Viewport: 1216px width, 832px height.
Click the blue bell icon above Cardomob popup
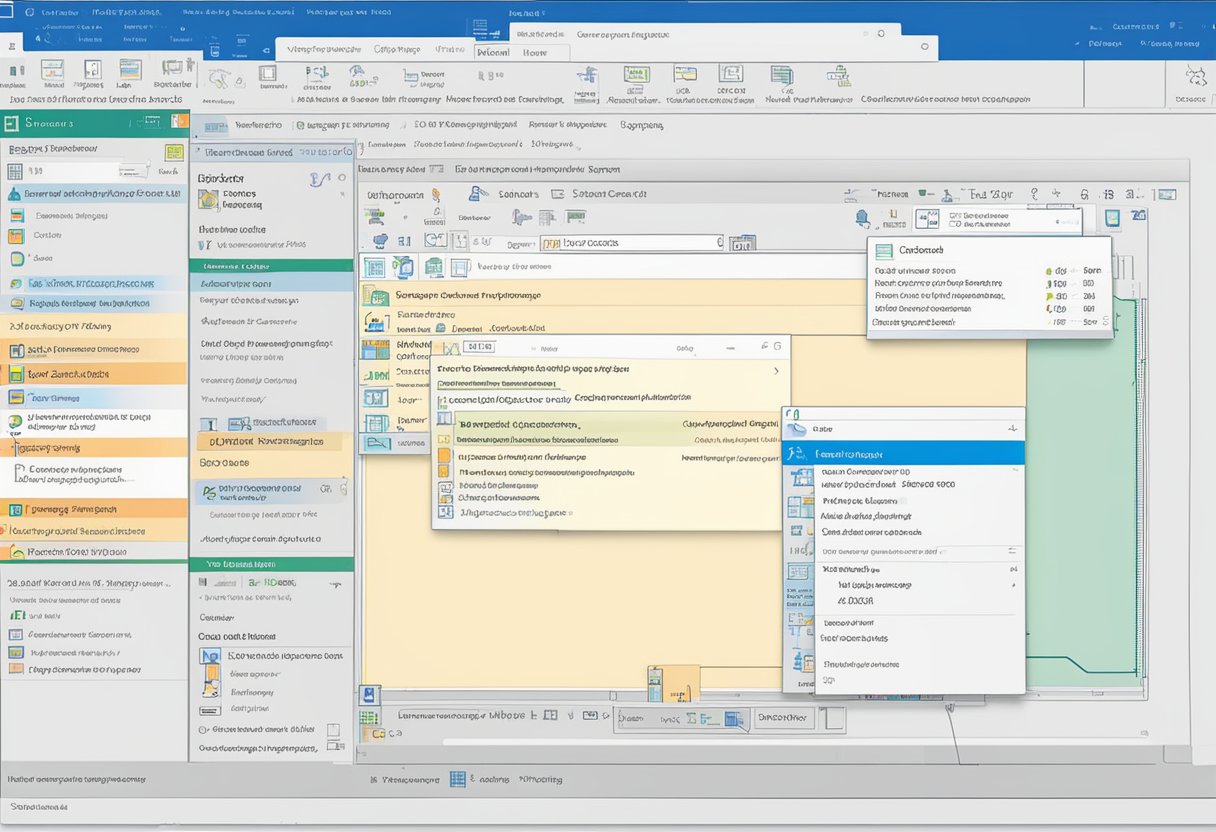(x=862, y=218)
